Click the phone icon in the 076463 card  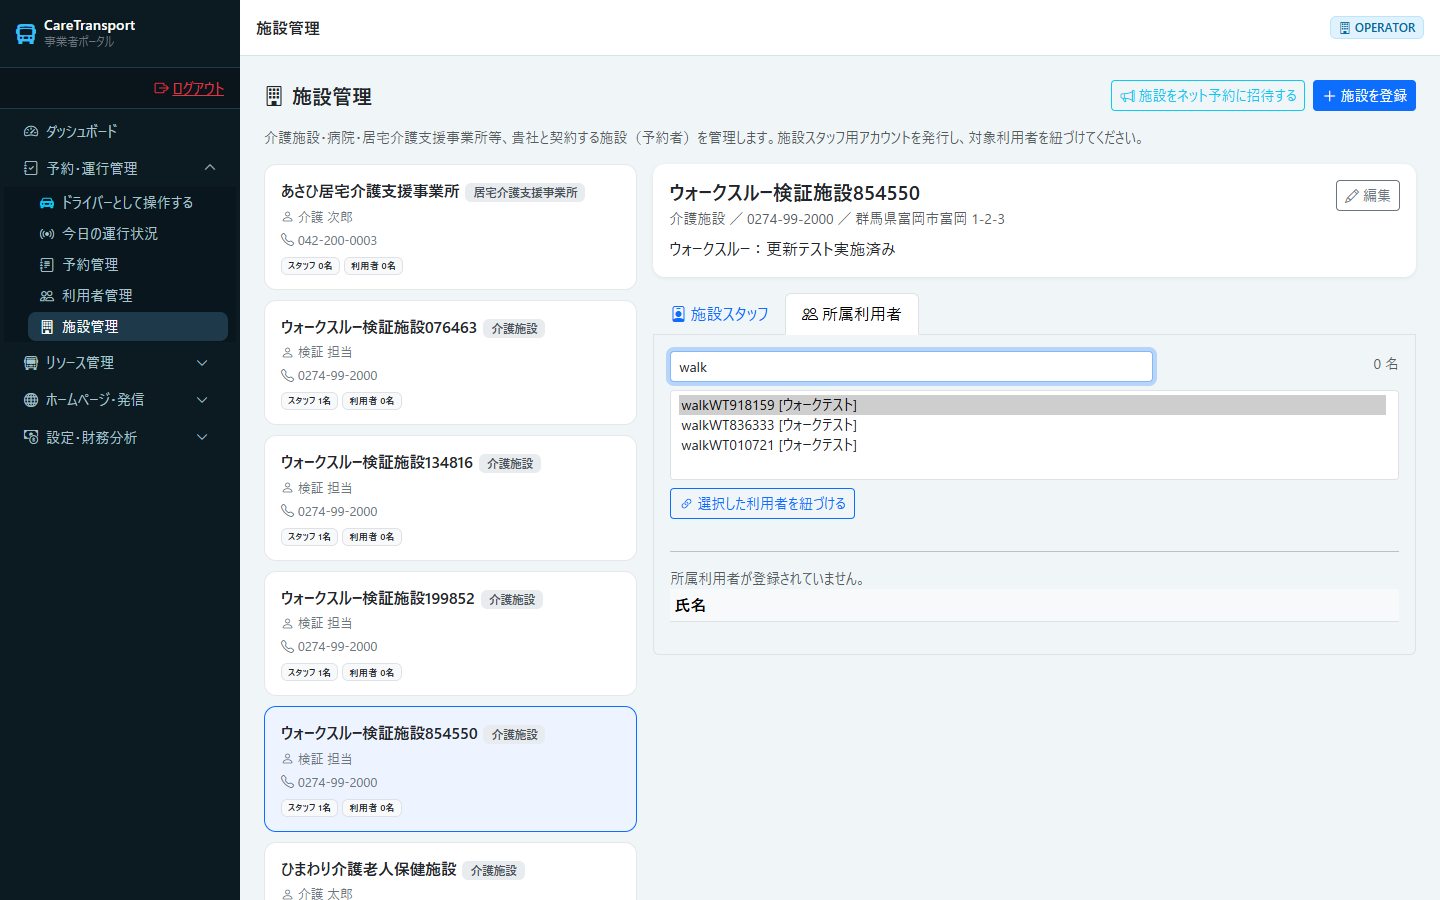click(x=287, y=375)
